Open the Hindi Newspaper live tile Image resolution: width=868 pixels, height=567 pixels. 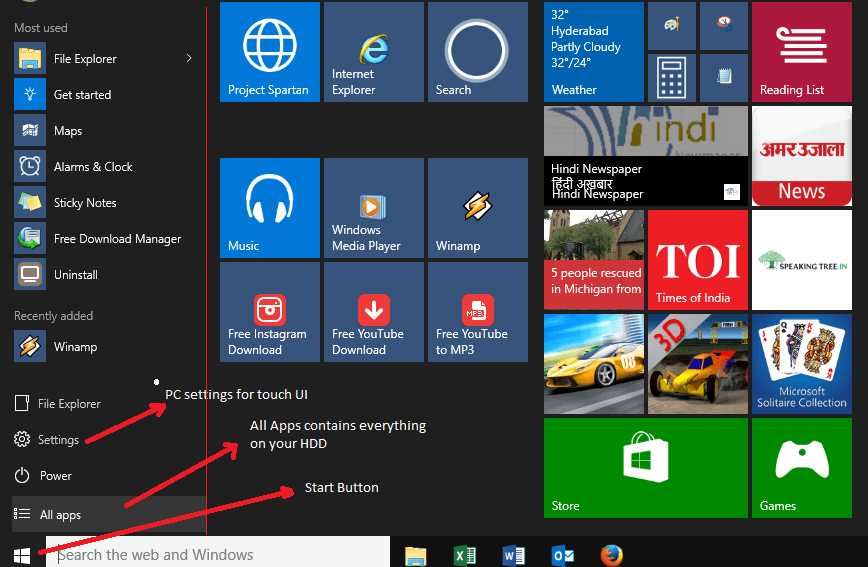tap(646, 156)
